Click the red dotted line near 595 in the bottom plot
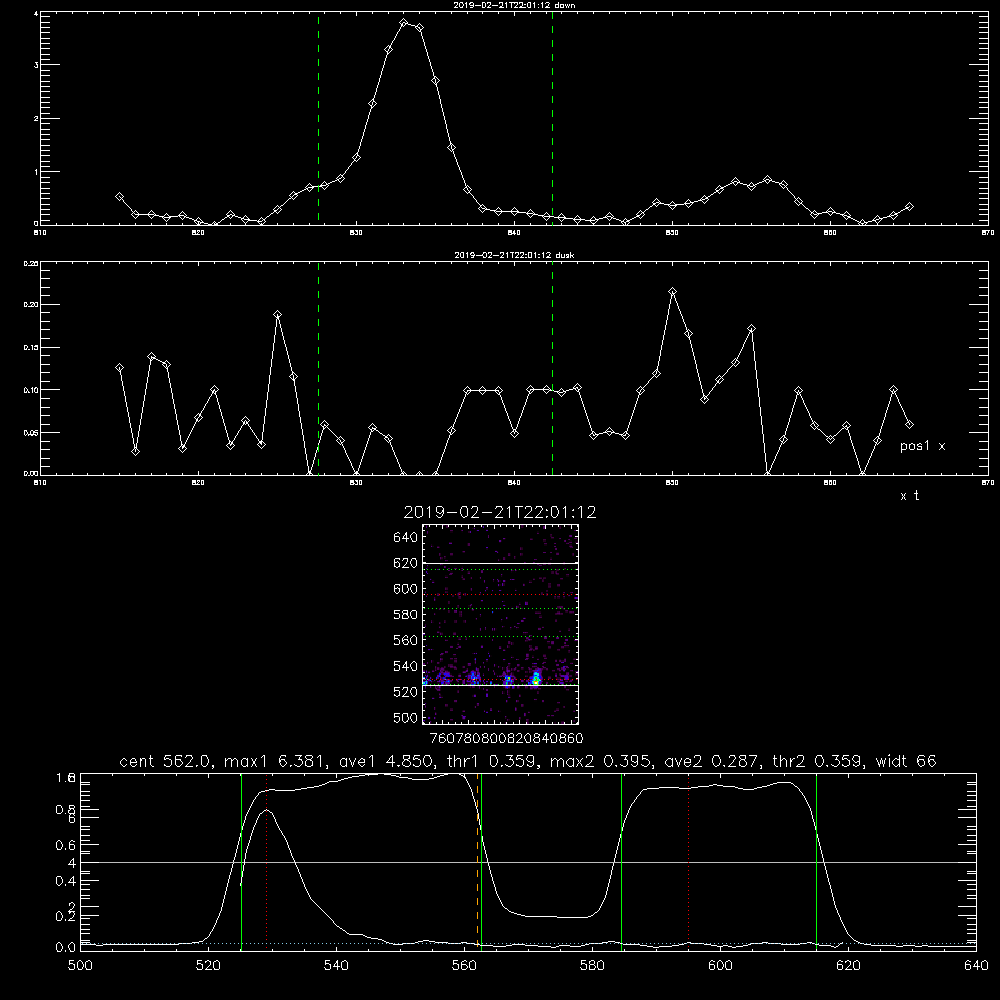Screen dimensions: 1000x1000 [689, 862]
